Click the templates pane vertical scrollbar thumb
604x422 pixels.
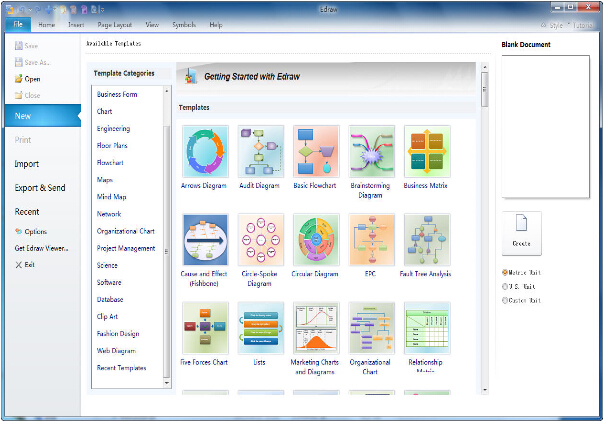(x=485, y=89)
